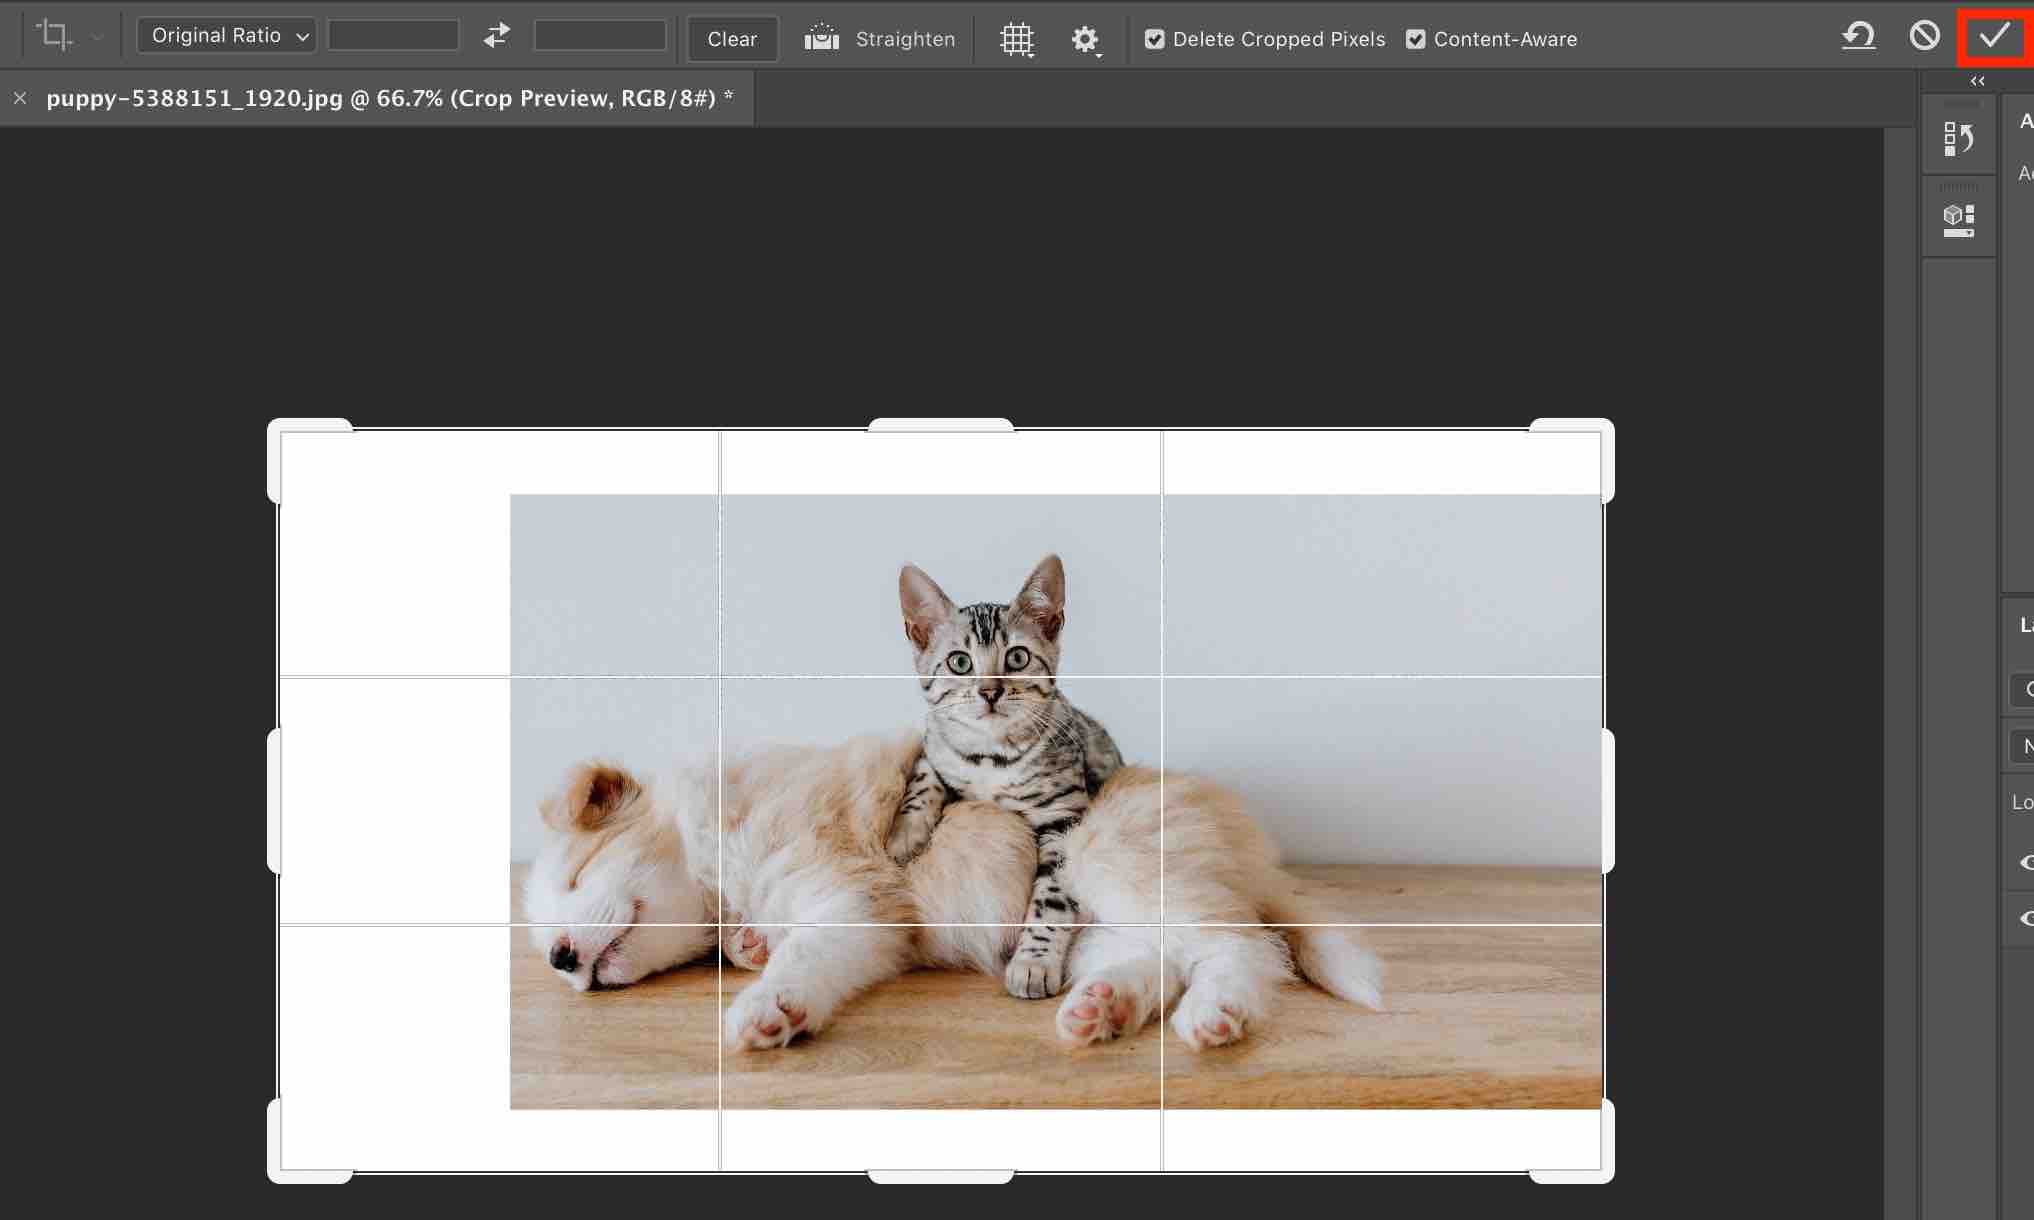Click the crop width input field
The width and height of the screenshot is (2034, 1220).
[x=393, y=36]
